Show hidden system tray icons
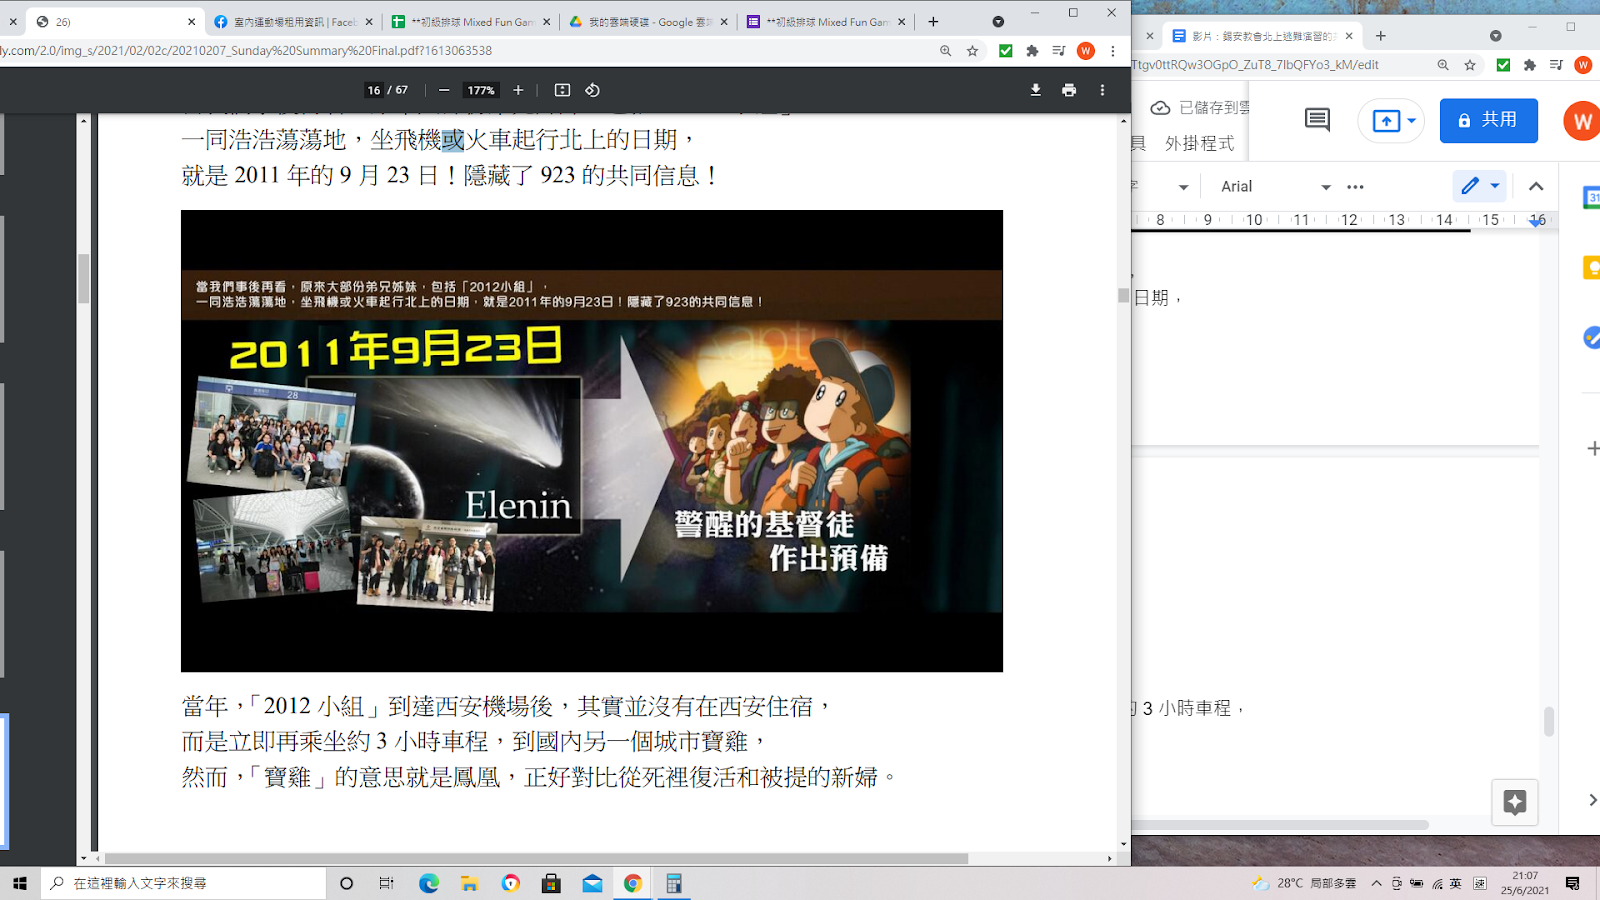1600x900 pixels. coord(1376,883)
